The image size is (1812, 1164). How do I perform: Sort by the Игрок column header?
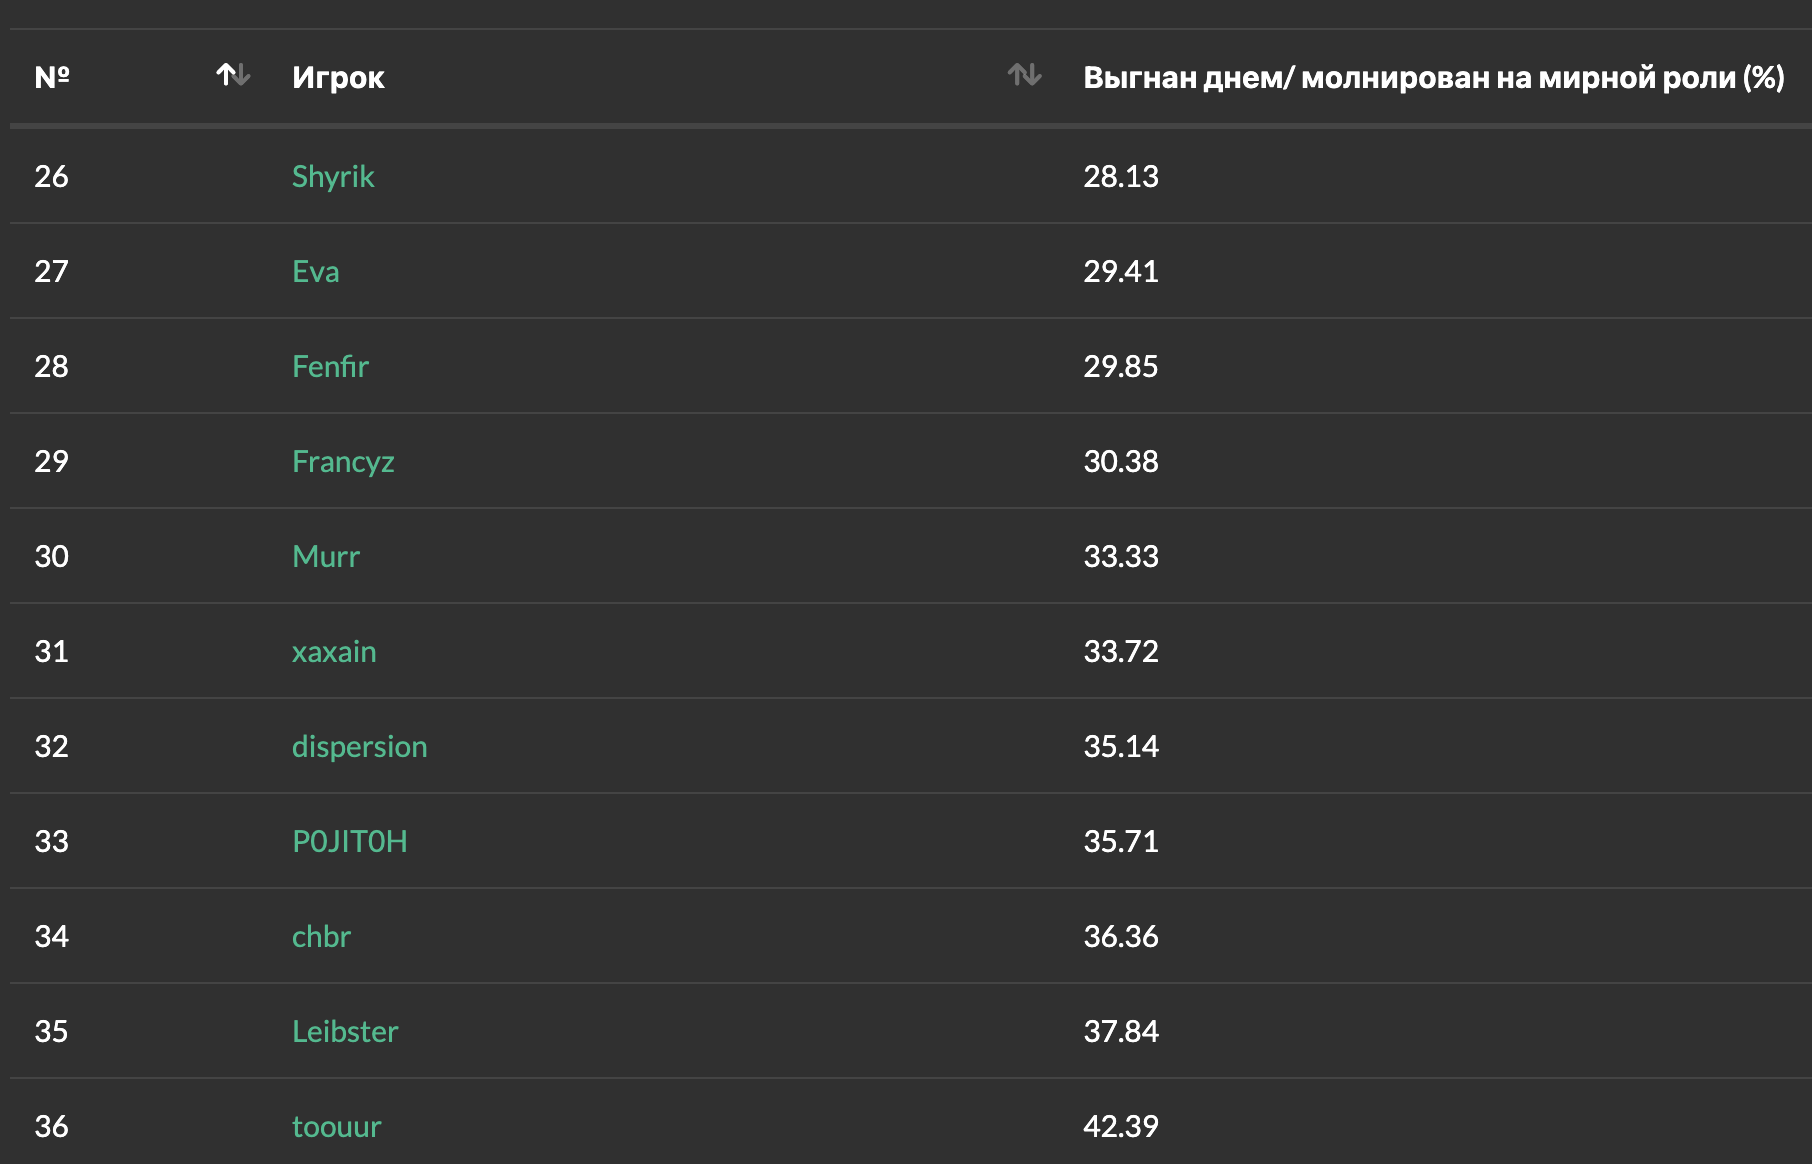coord(338,77)
